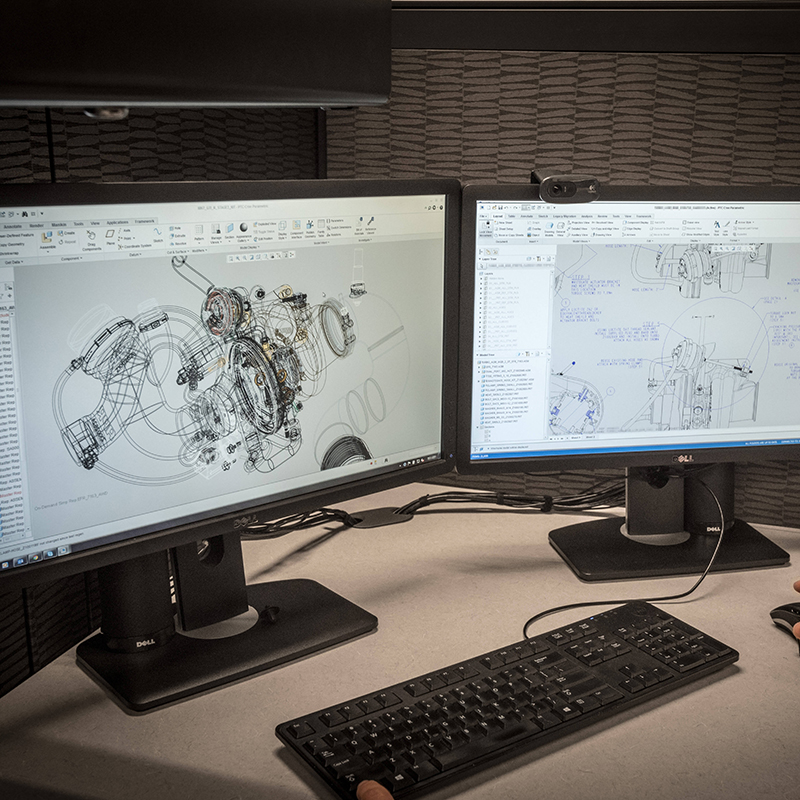Image resolution: width=800 pixels, height=800 pixels.
Task: Click the Publish Geometry icon
Action: point(310,225)
